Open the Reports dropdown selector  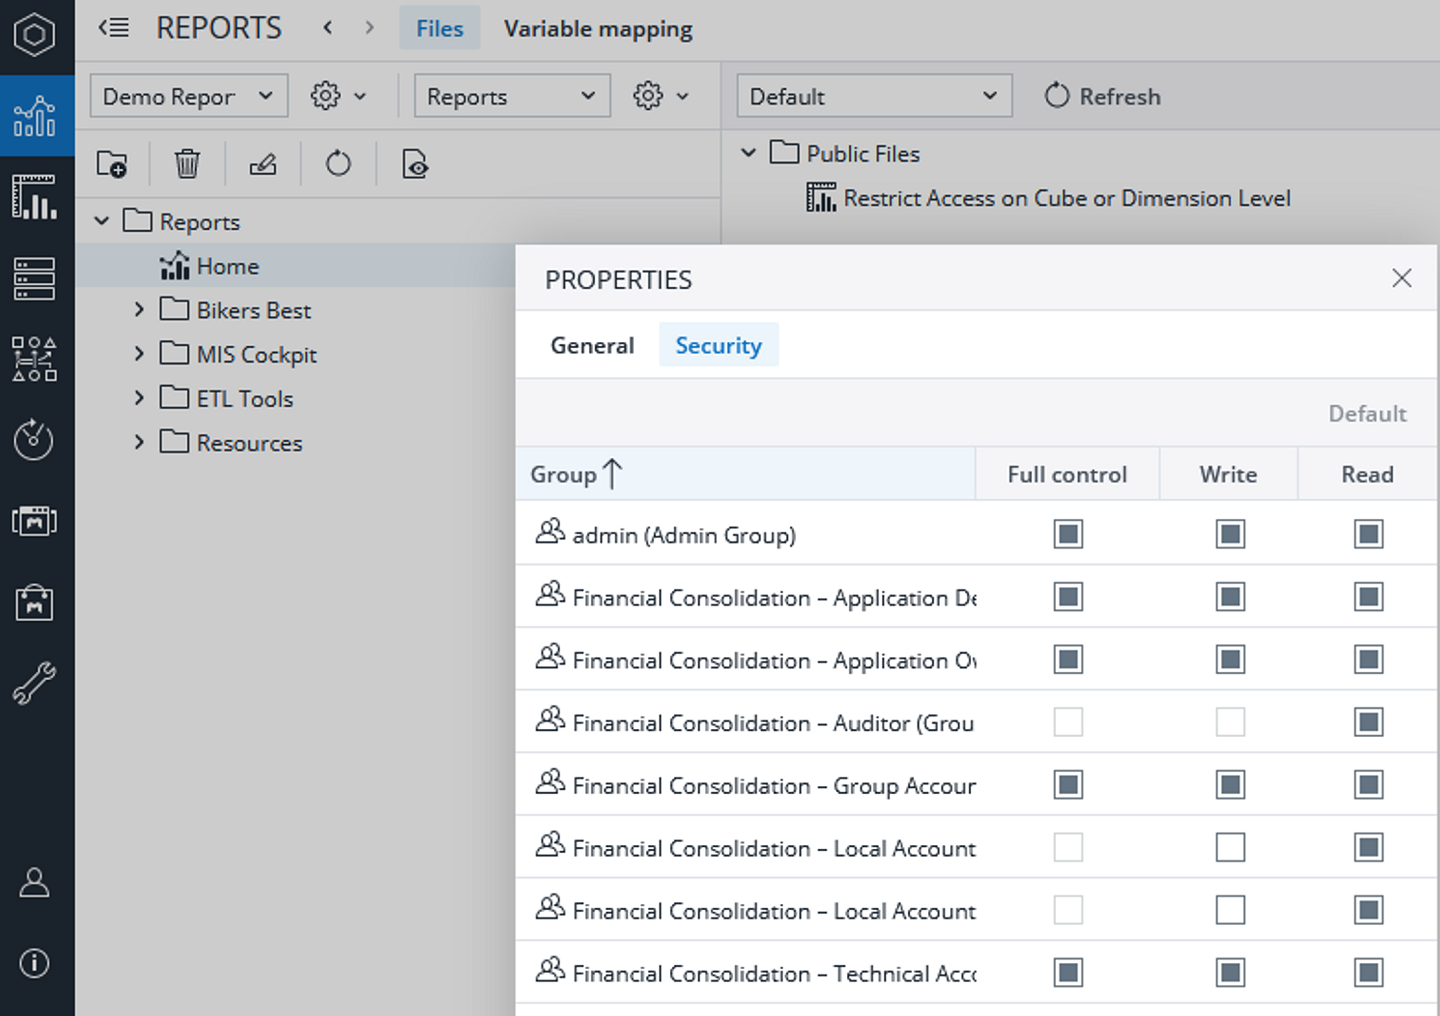512,96
